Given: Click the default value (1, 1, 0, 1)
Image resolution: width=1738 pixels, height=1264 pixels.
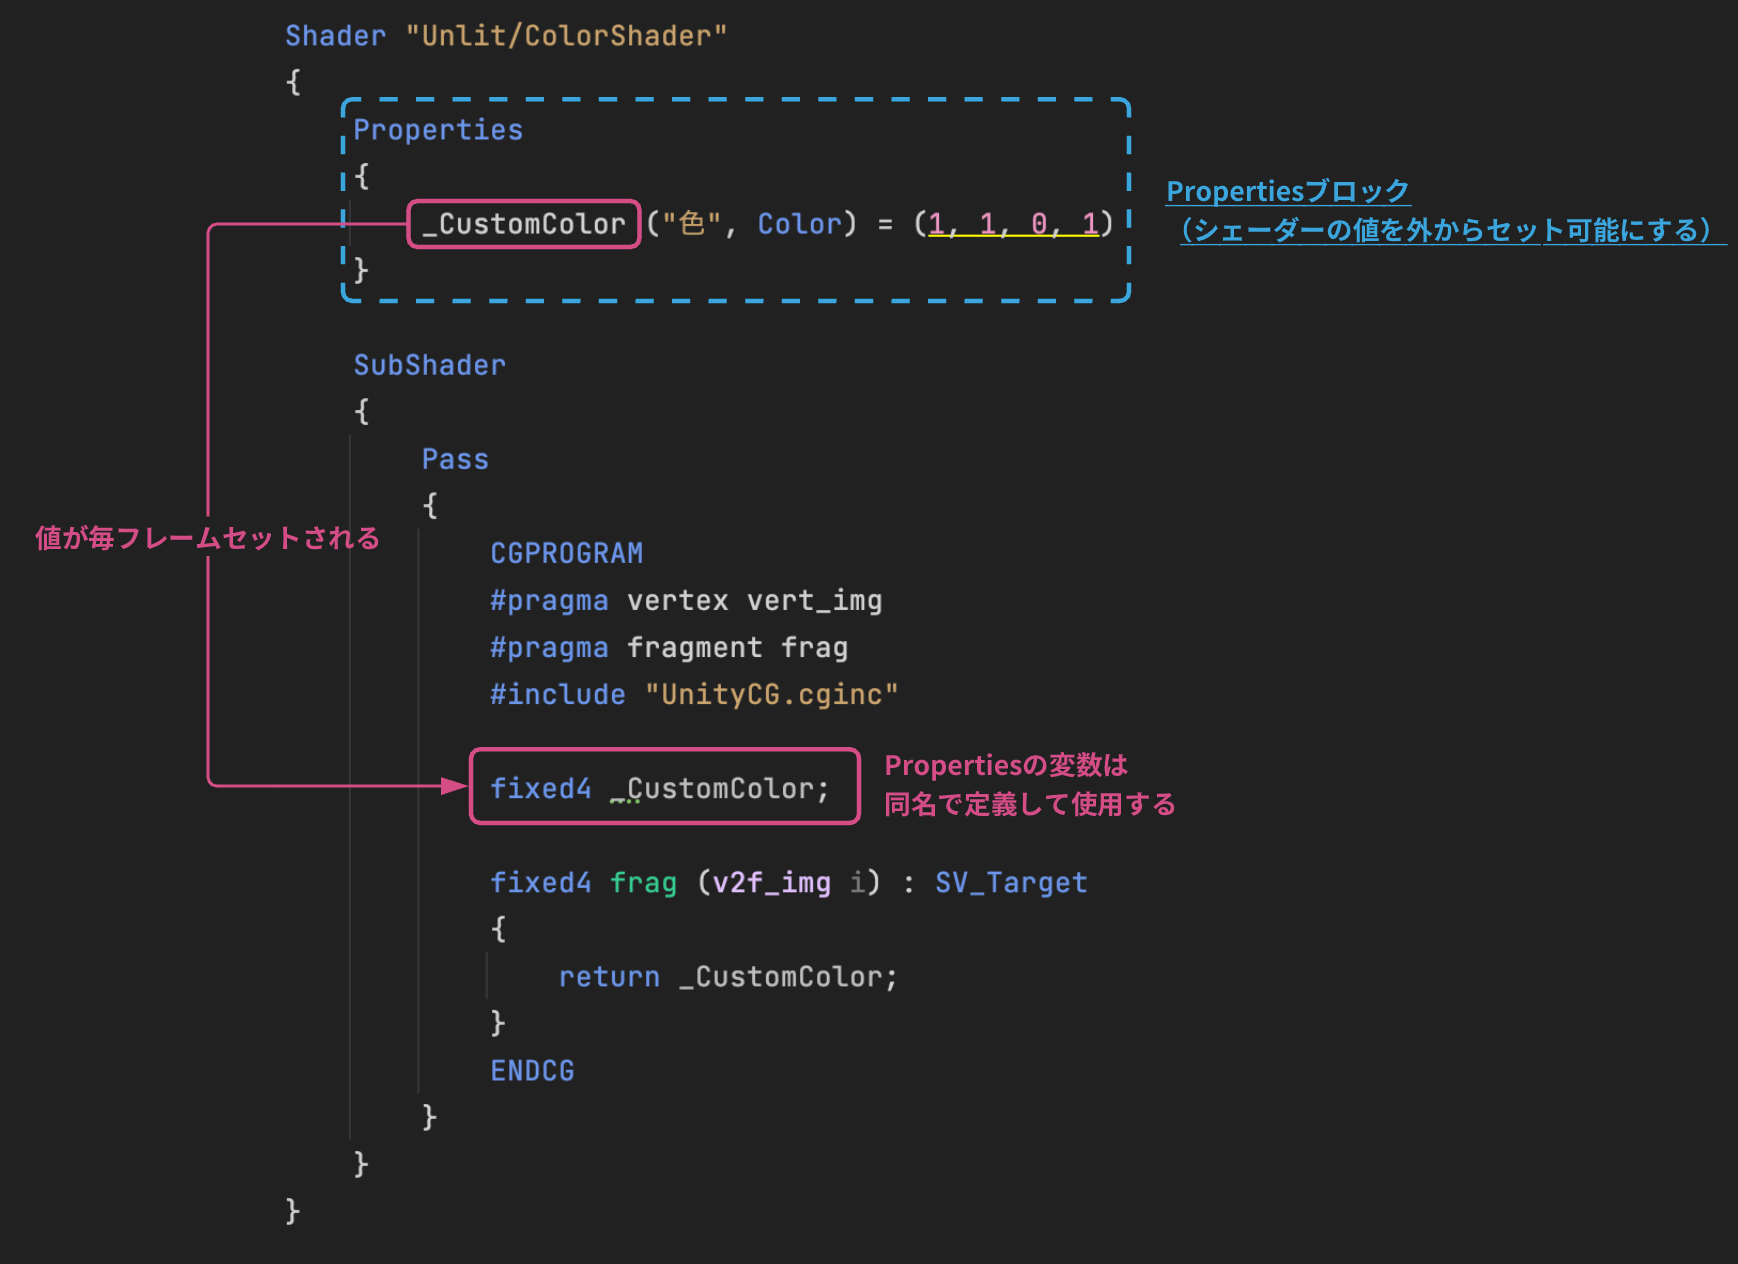Looking at the screenshot, I should (x=1013, y=224).
